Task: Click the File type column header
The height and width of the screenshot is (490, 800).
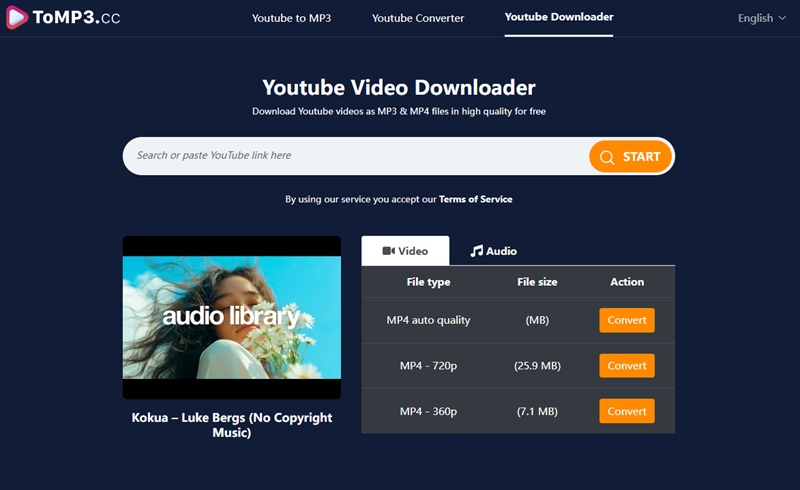Action: coord(428,282)
